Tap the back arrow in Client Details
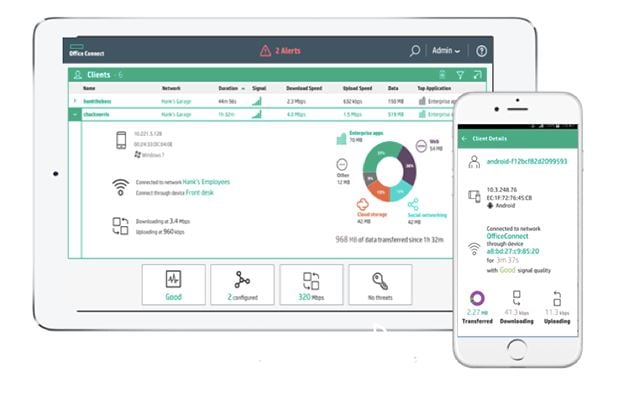 pyautogui.click(x=464, y=137)
